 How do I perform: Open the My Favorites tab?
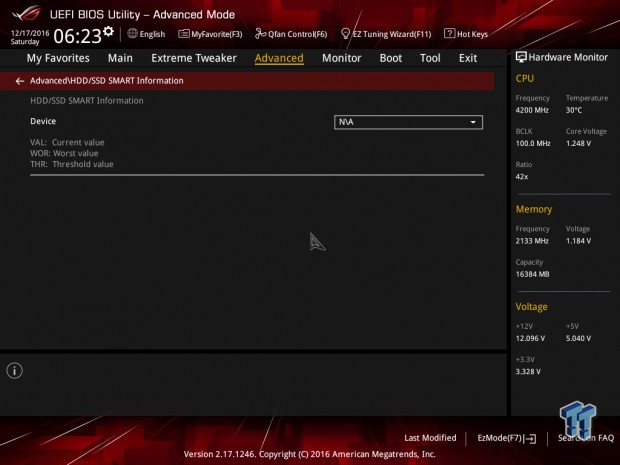(58, 58)
